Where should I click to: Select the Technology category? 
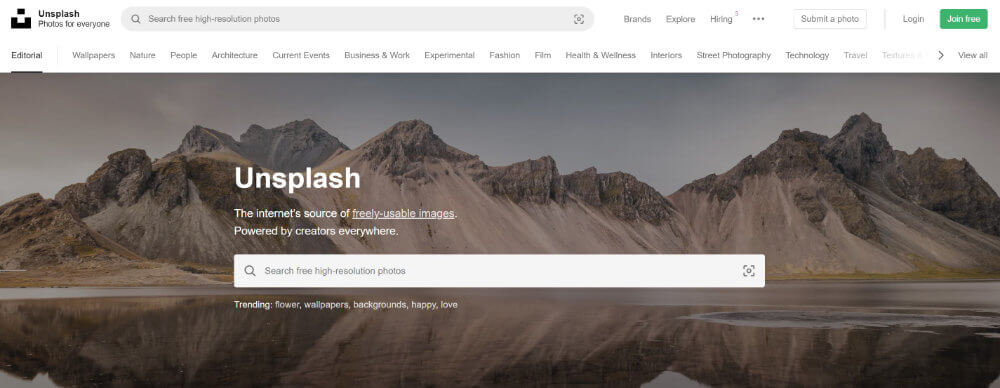(807, 56)
